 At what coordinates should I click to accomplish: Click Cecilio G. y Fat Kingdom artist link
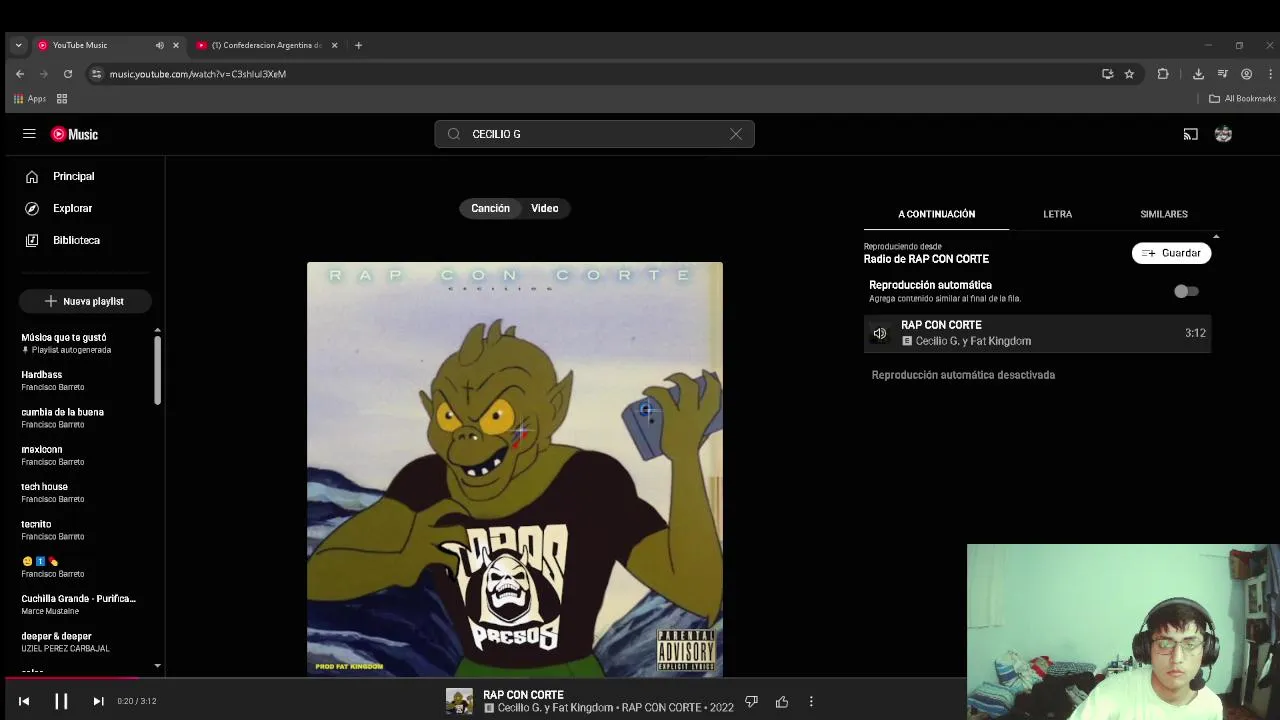click(x=555, y=707)
